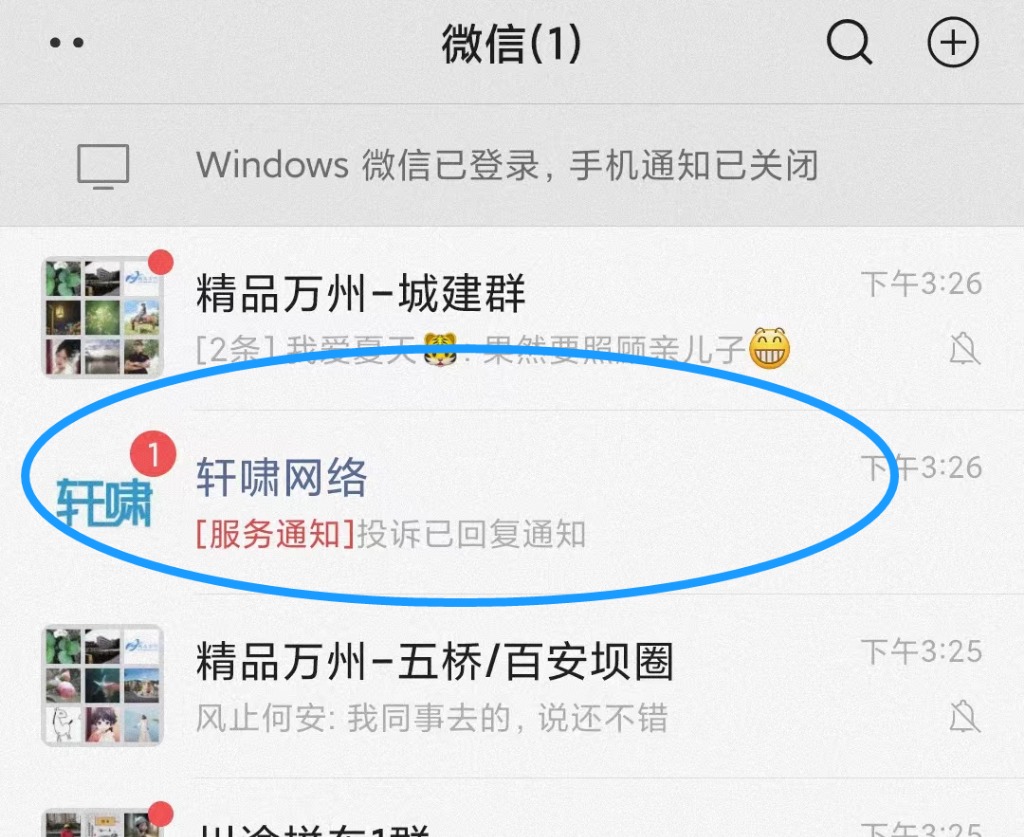Viewport: 1024px width, 837px height.
Task: Tap the 微信(1) title
Action: pyautogui.click(x=511, y=44)
